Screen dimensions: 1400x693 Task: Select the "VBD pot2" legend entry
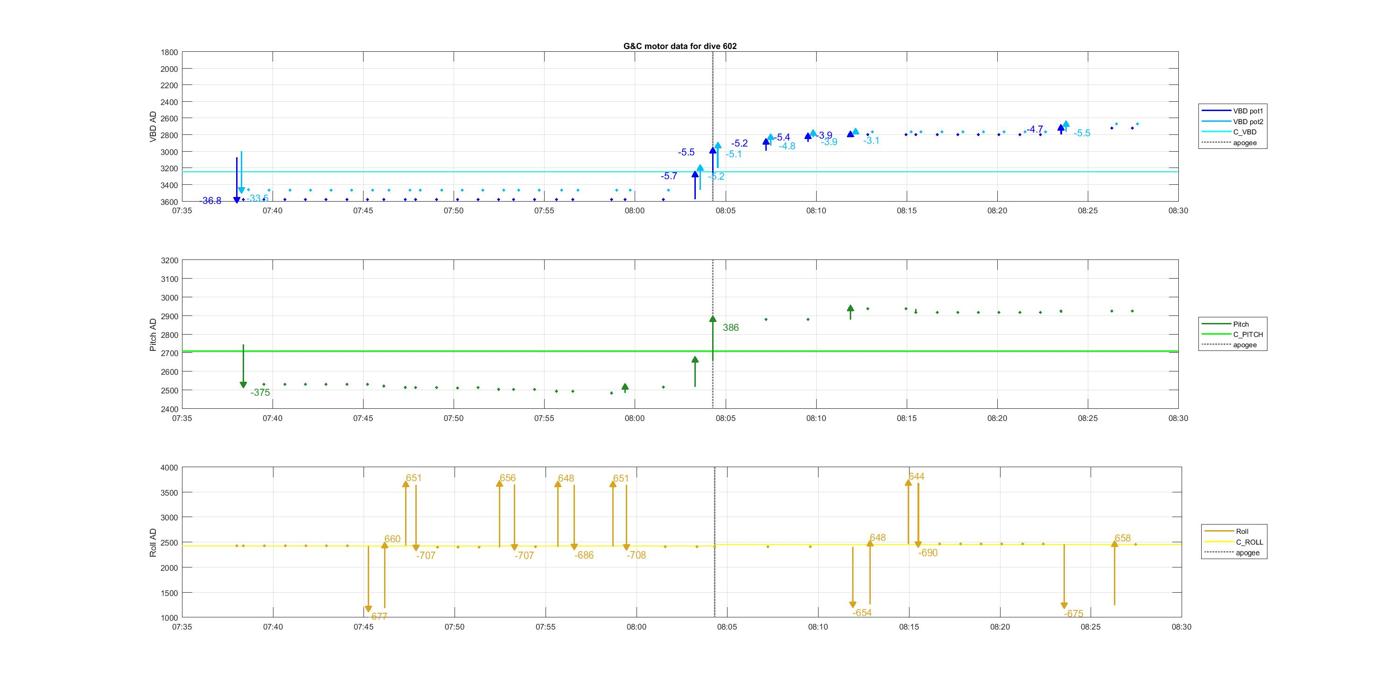point(1235,121)
